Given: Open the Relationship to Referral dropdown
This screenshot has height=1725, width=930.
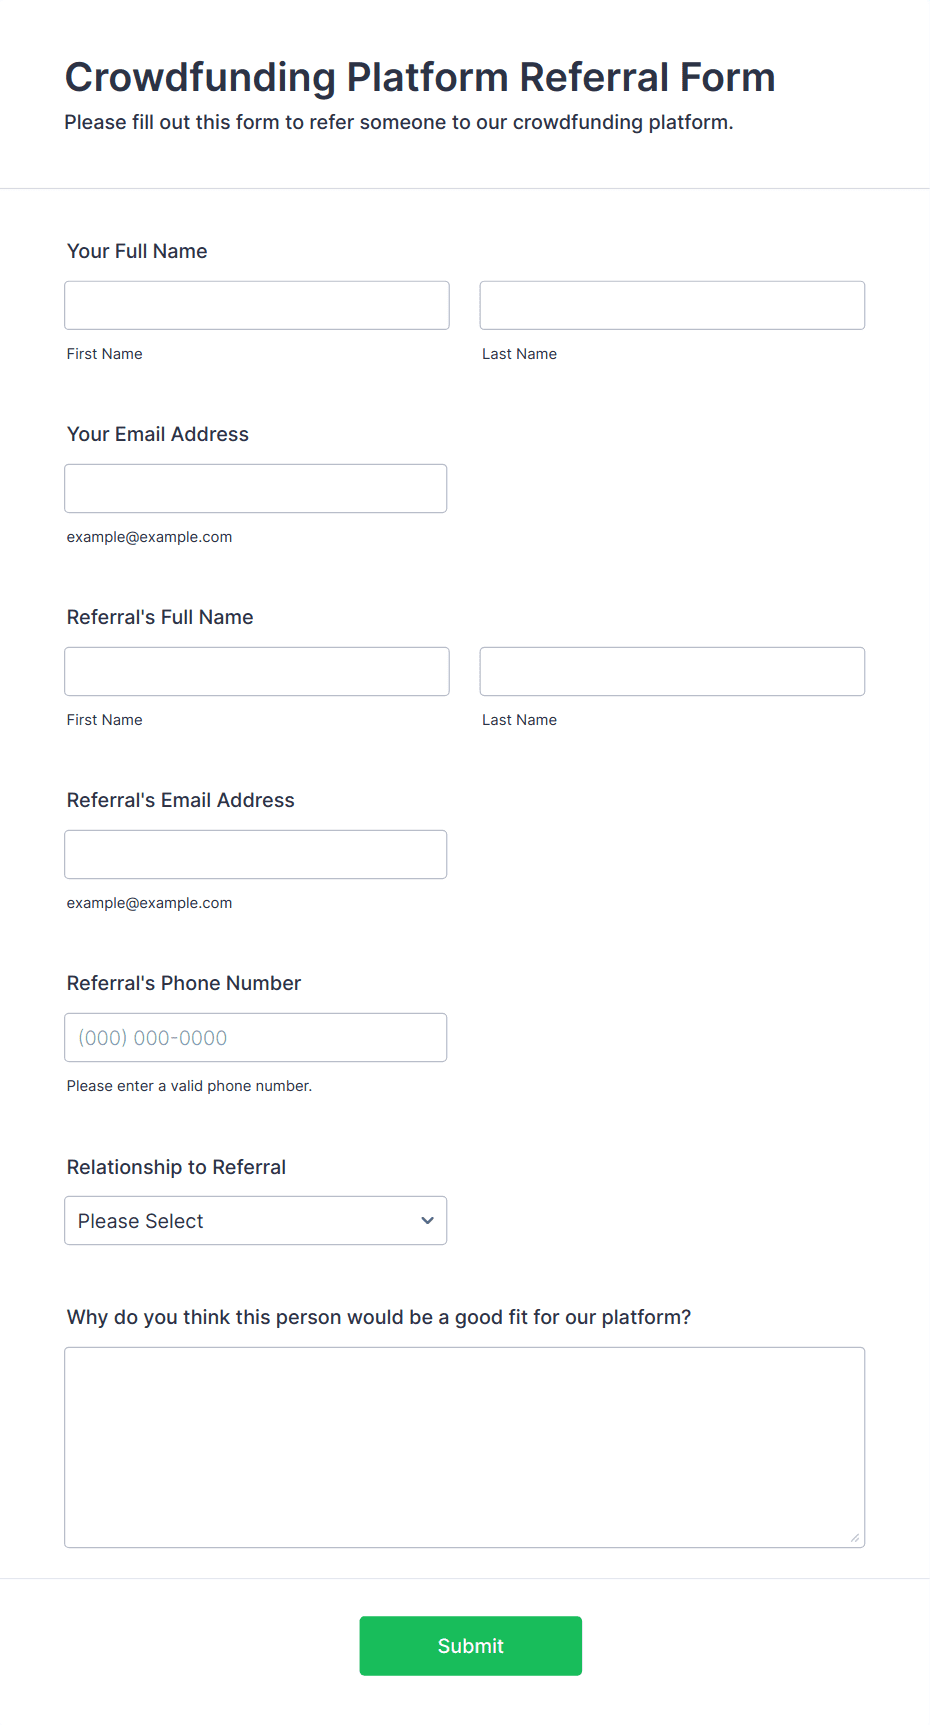Looking at the screenshot, I should point(256,1220).
